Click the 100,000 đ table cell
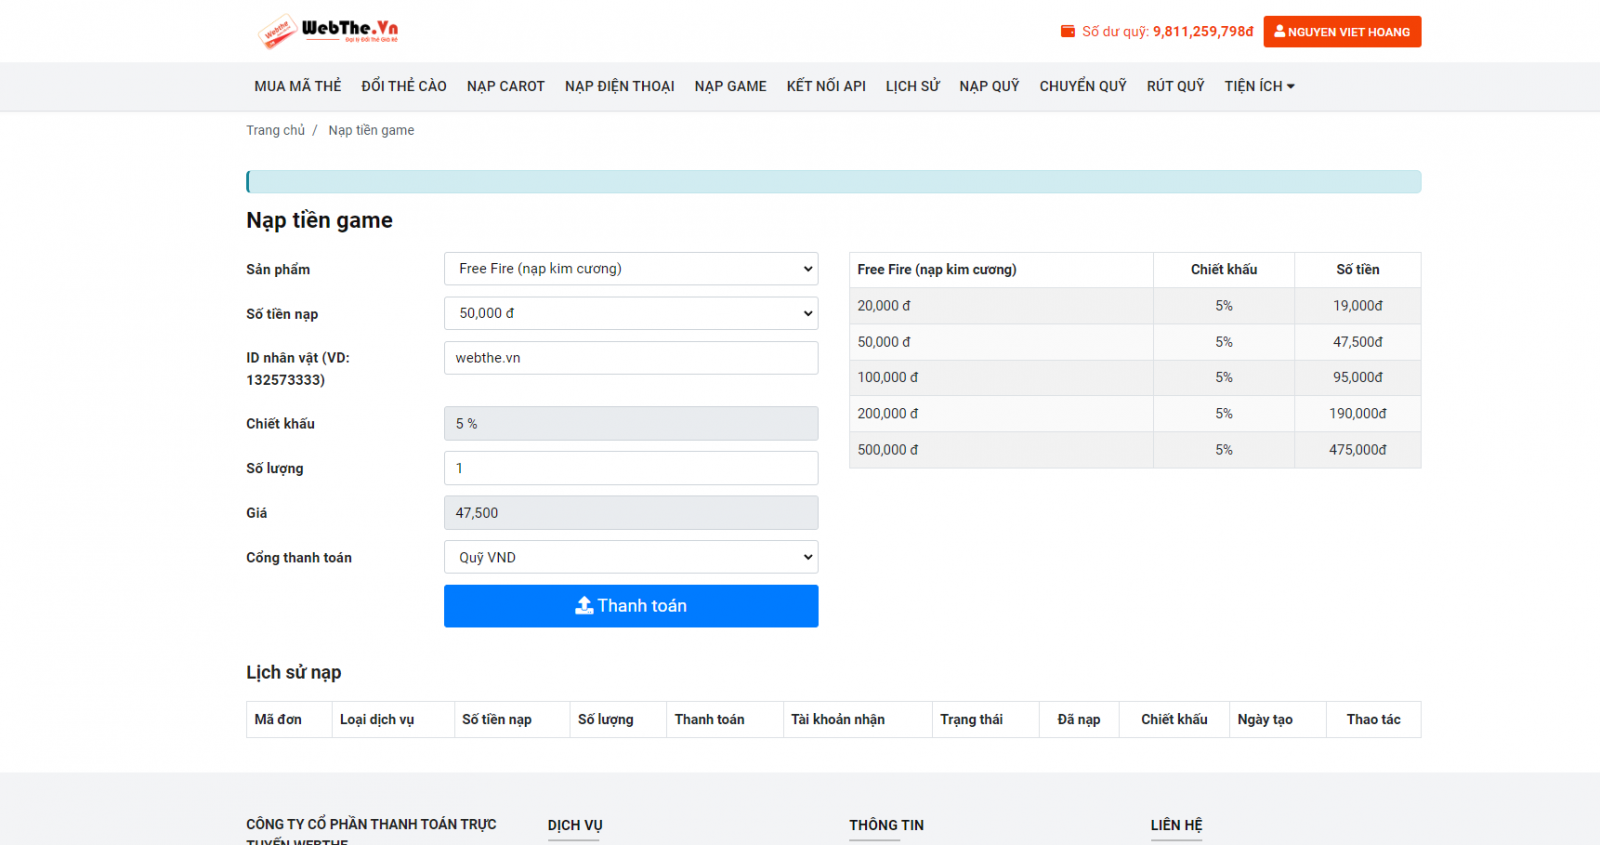 coord(1001,378)
